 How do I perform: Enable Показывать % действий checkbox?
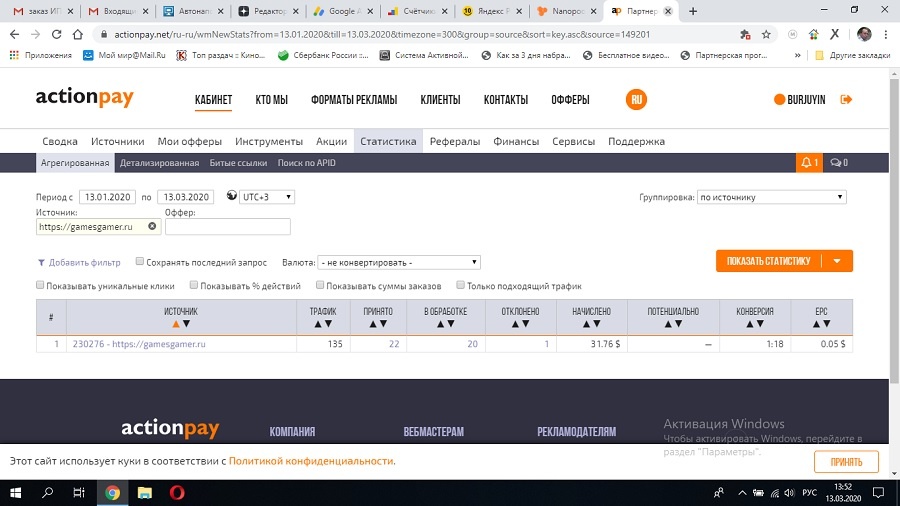tap(193, 285)
